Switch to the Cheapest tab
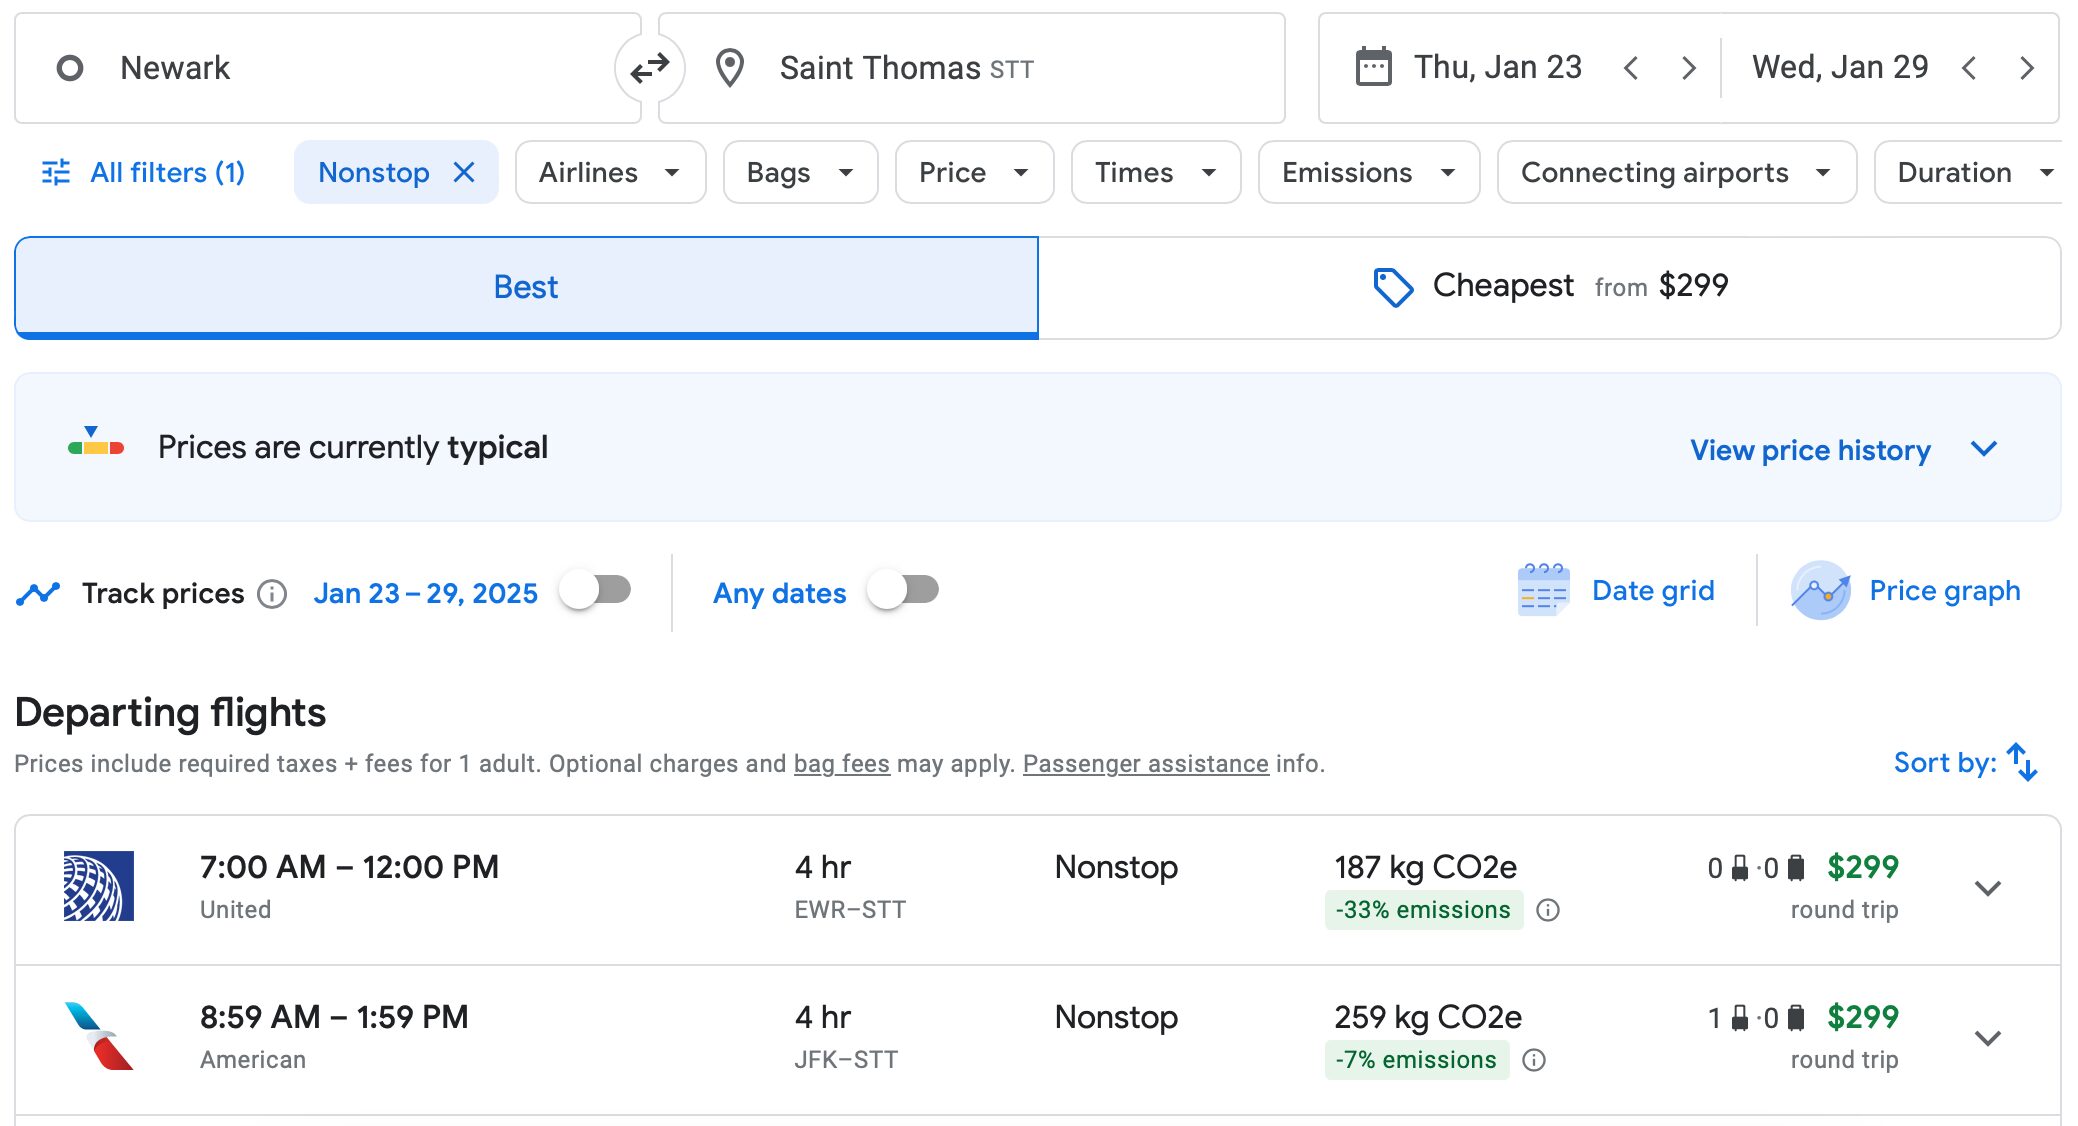This screenshot has height=1126, width=2078. pyautogui.click(x=1549, y=287)
